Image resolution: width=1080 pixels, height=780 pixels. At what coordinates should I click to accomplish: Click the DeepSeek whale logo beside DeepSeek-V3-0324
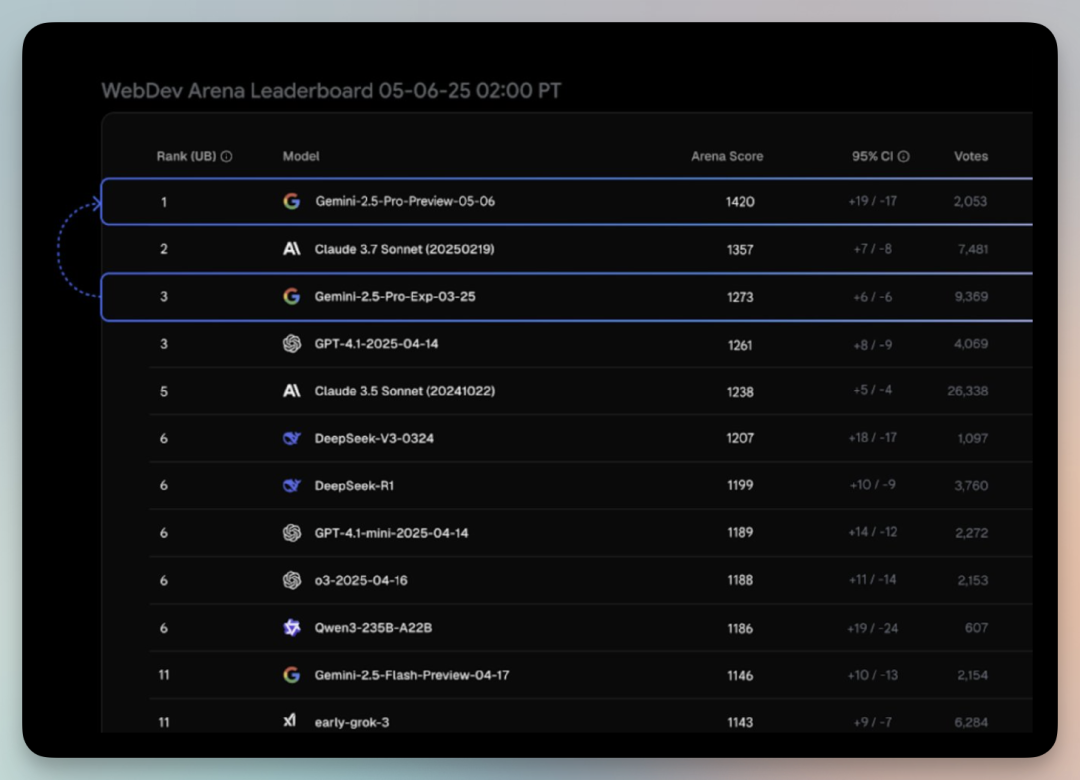pos(291,438)
